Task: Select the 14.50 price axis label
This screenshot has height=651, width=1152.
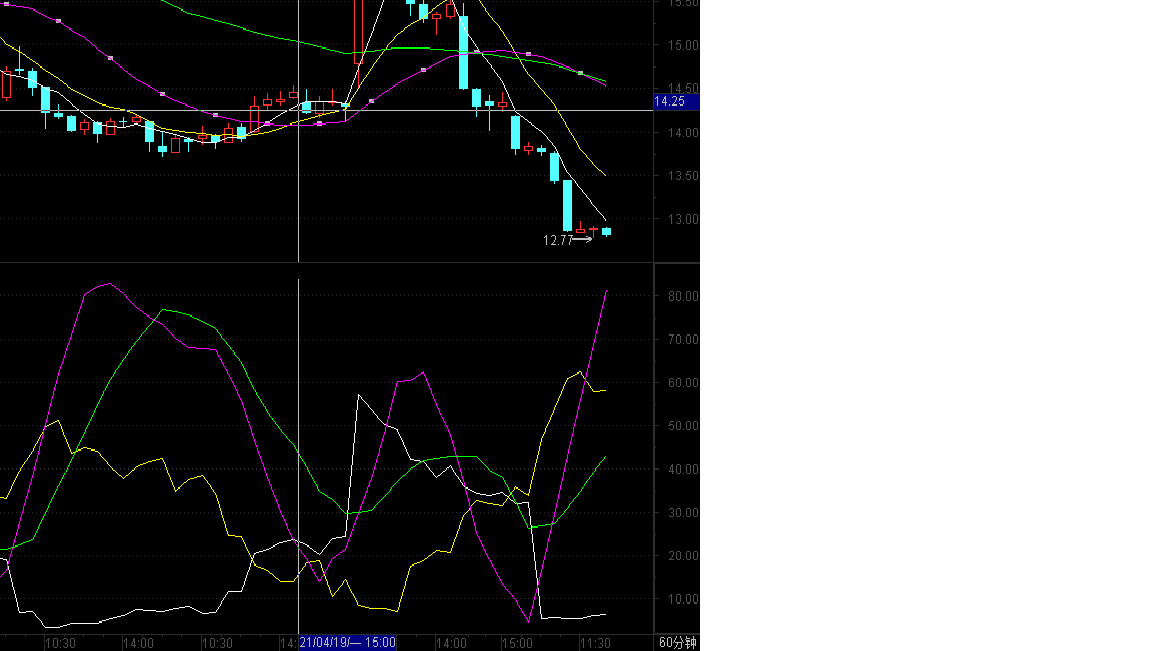Action: (683, 88)
